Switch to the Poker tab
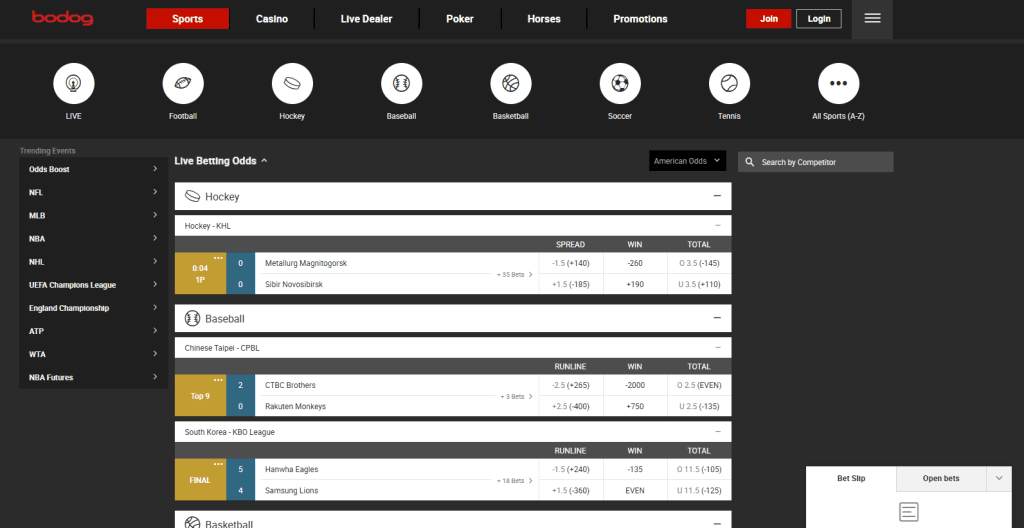This screenshot has width=1024, height=528. coord(460,19)
